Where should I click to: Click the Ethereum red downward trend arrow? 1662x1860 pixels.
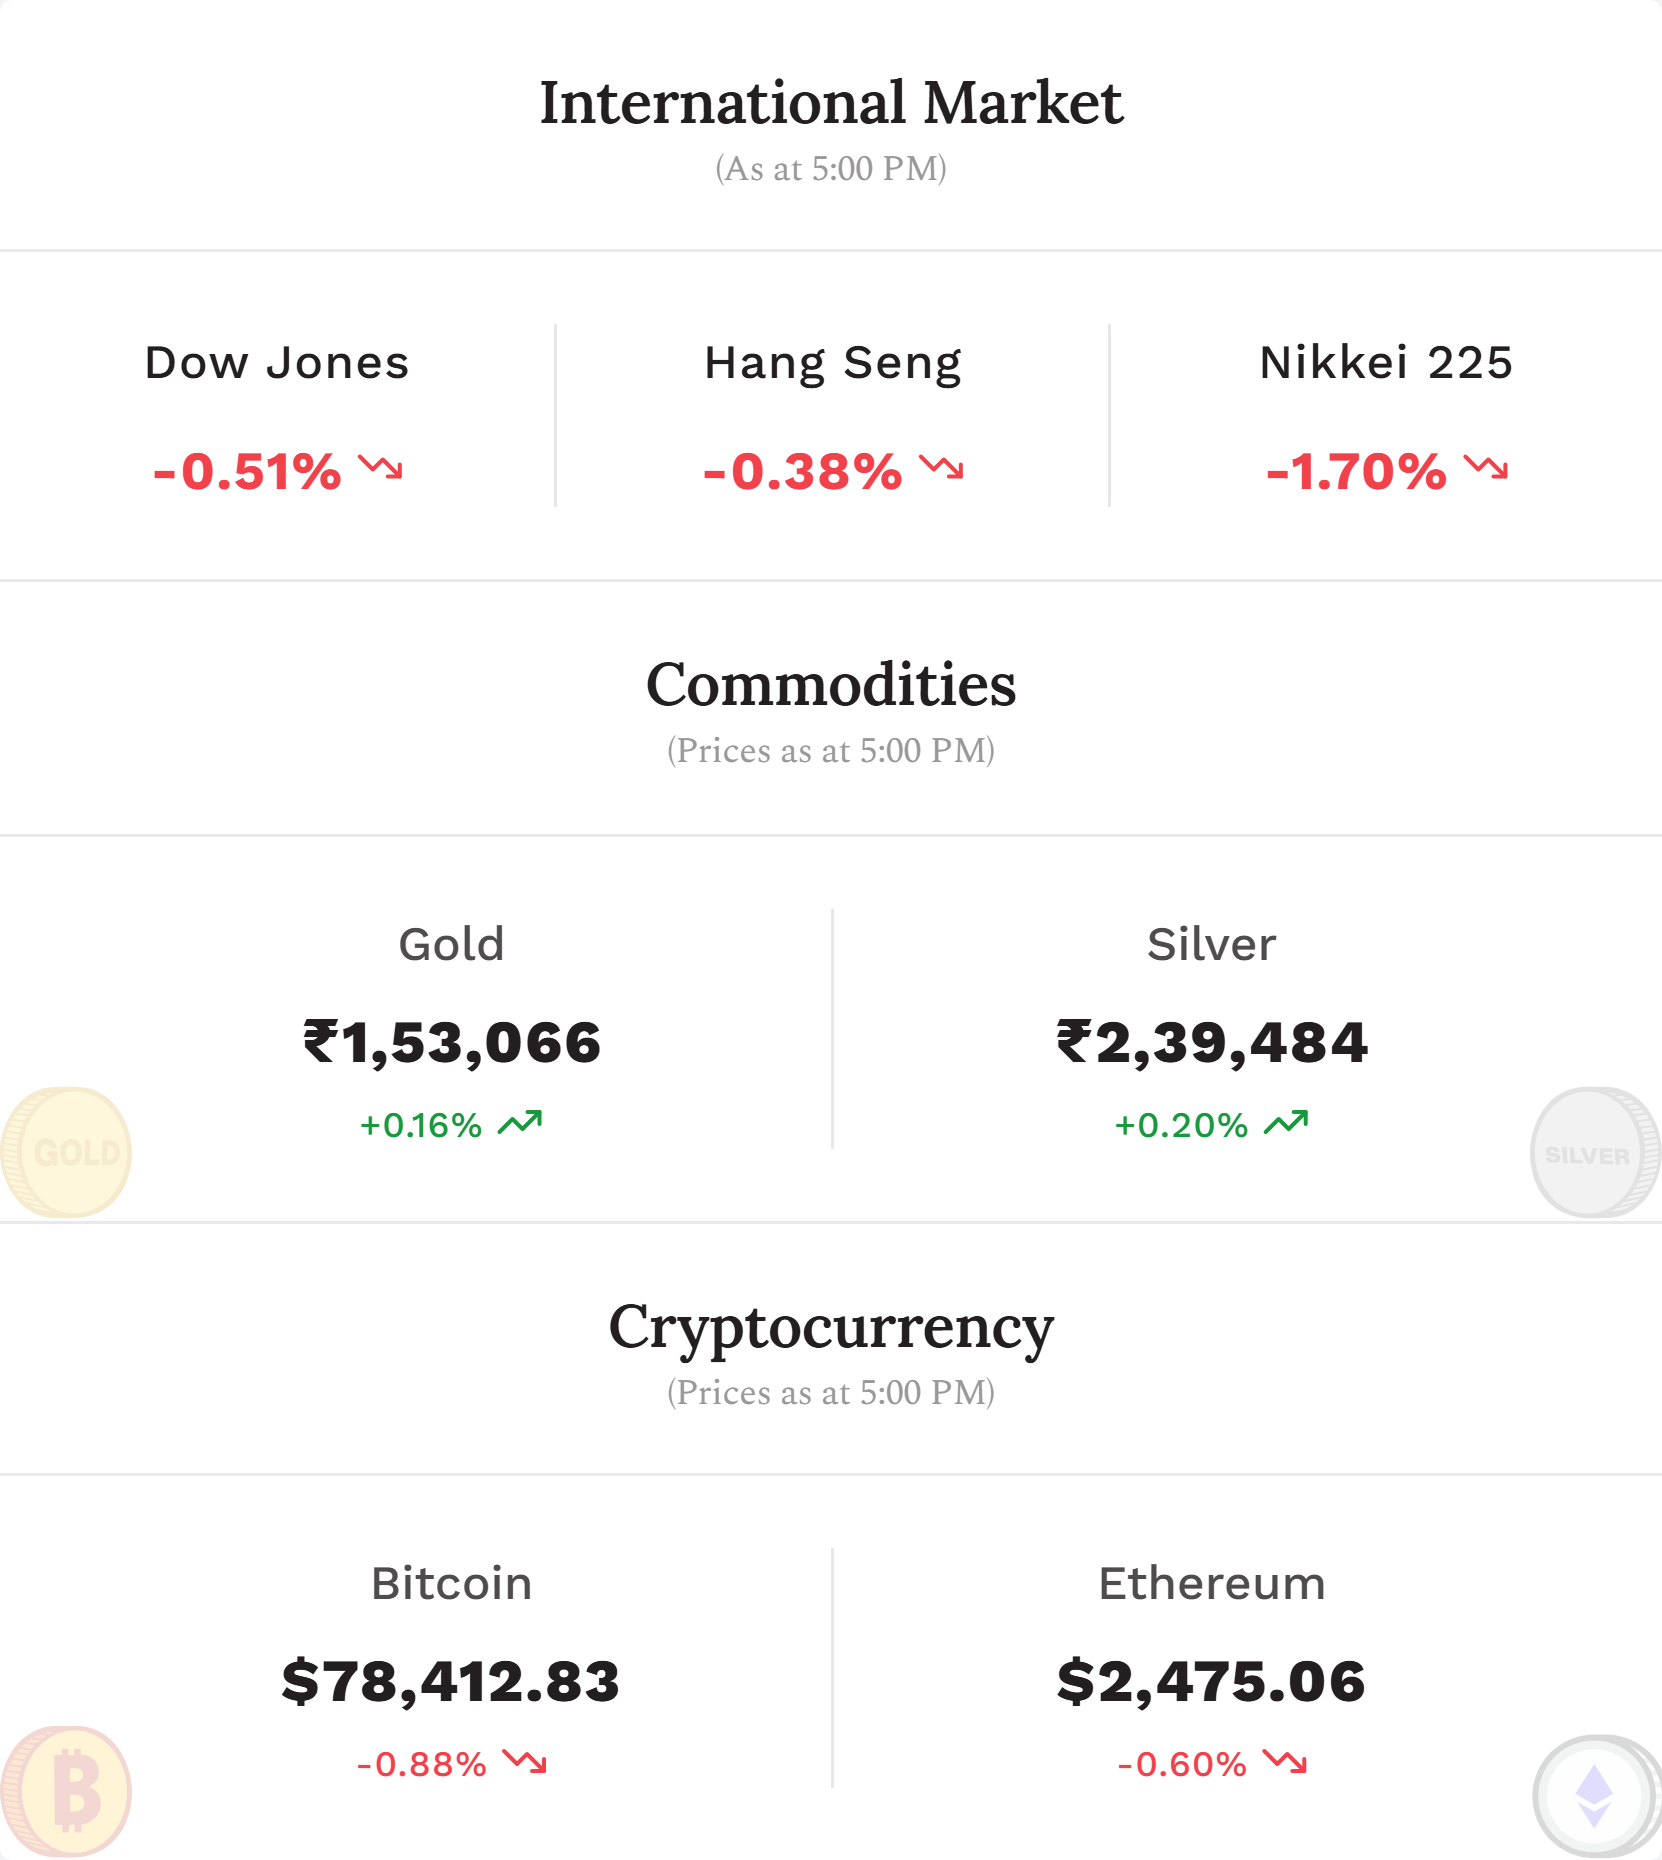click(1285, 1761)
